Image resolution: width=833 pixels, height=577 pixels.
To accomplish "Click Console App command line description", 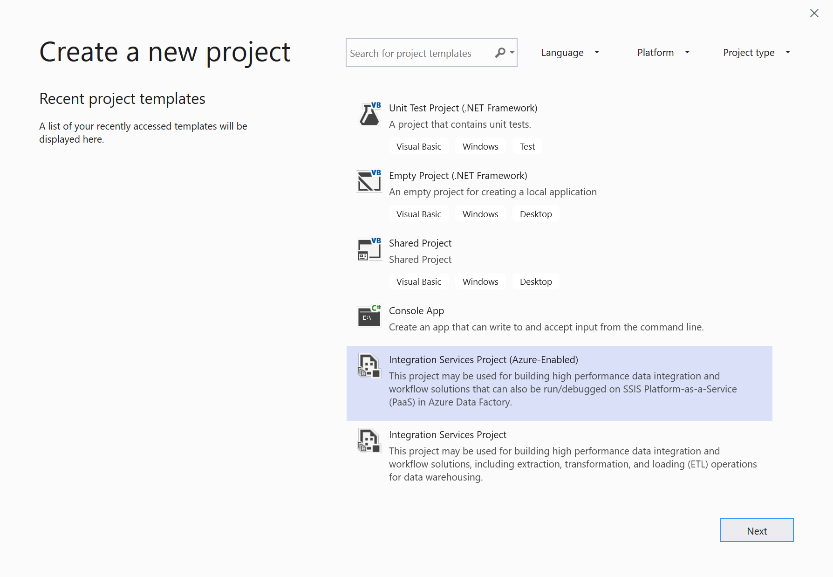I will pyautogui.click(x=546, y=327).
